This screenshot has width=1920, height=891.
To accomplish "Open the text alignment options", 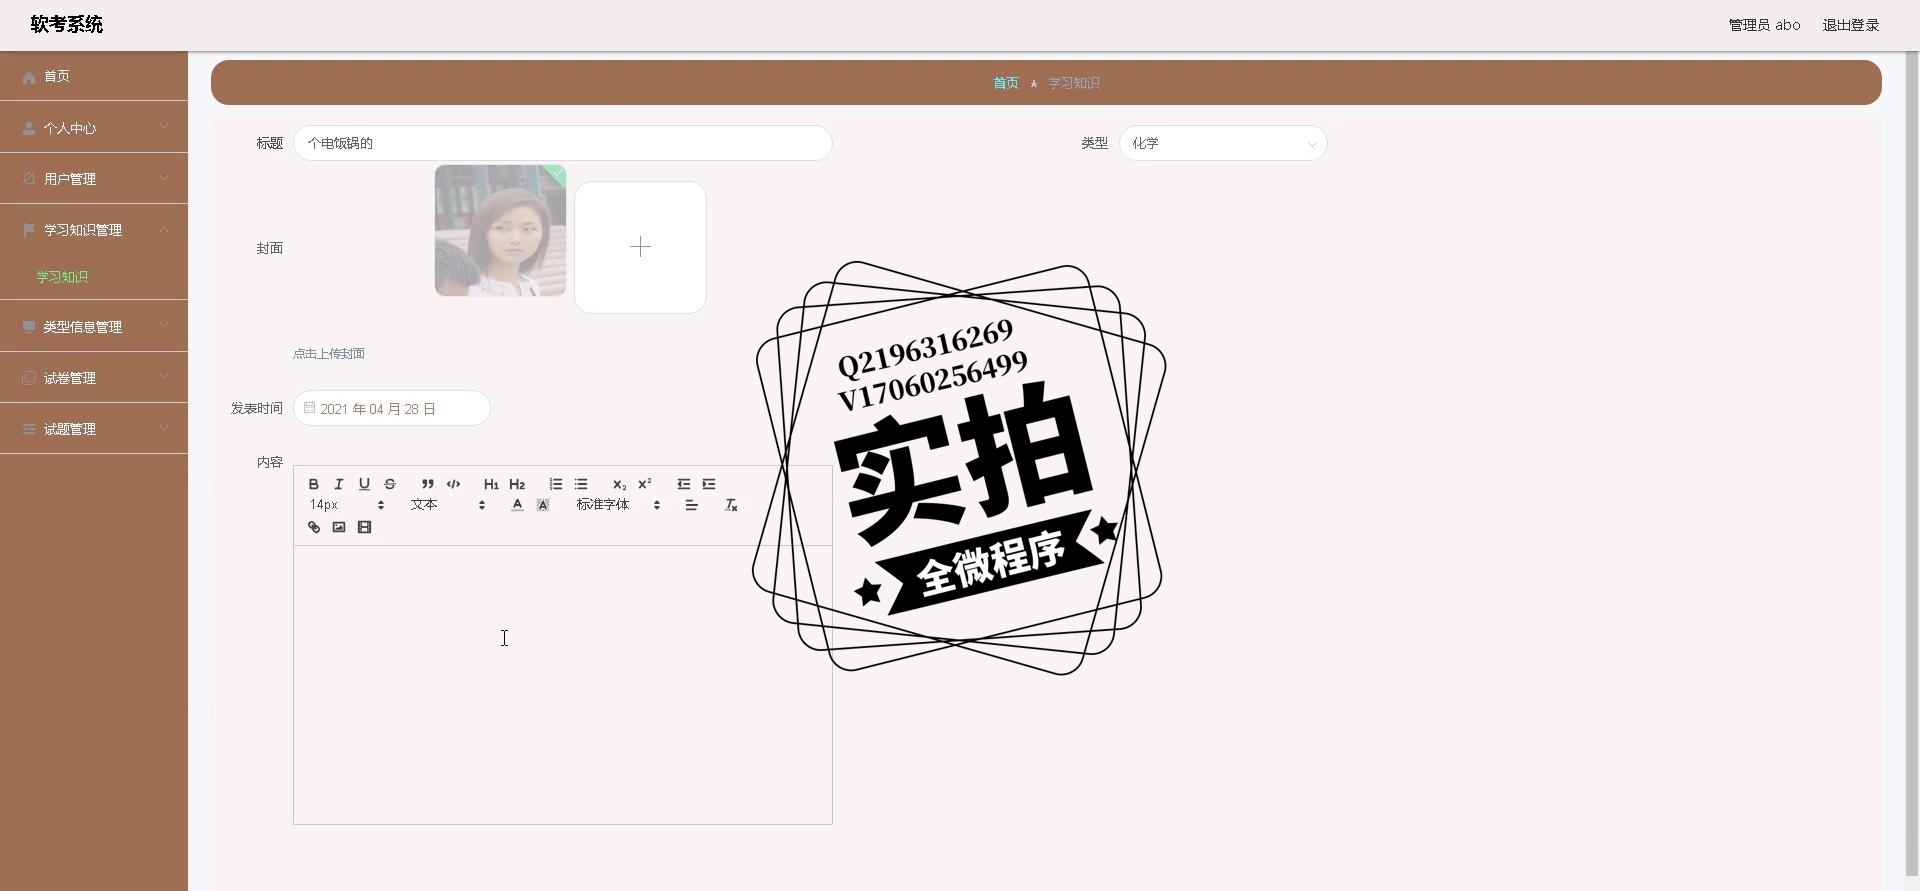I will pyautogui.click(x=691, y=505).
